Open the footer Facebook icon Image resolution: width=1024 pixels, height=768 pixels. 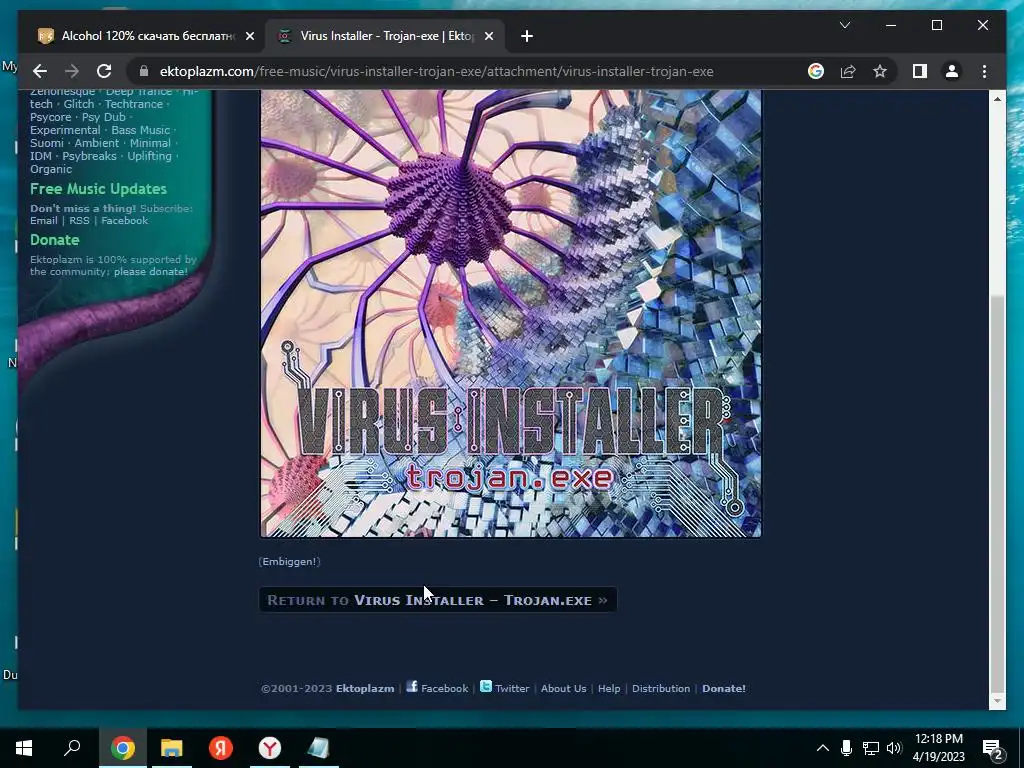tap(412, 686)
